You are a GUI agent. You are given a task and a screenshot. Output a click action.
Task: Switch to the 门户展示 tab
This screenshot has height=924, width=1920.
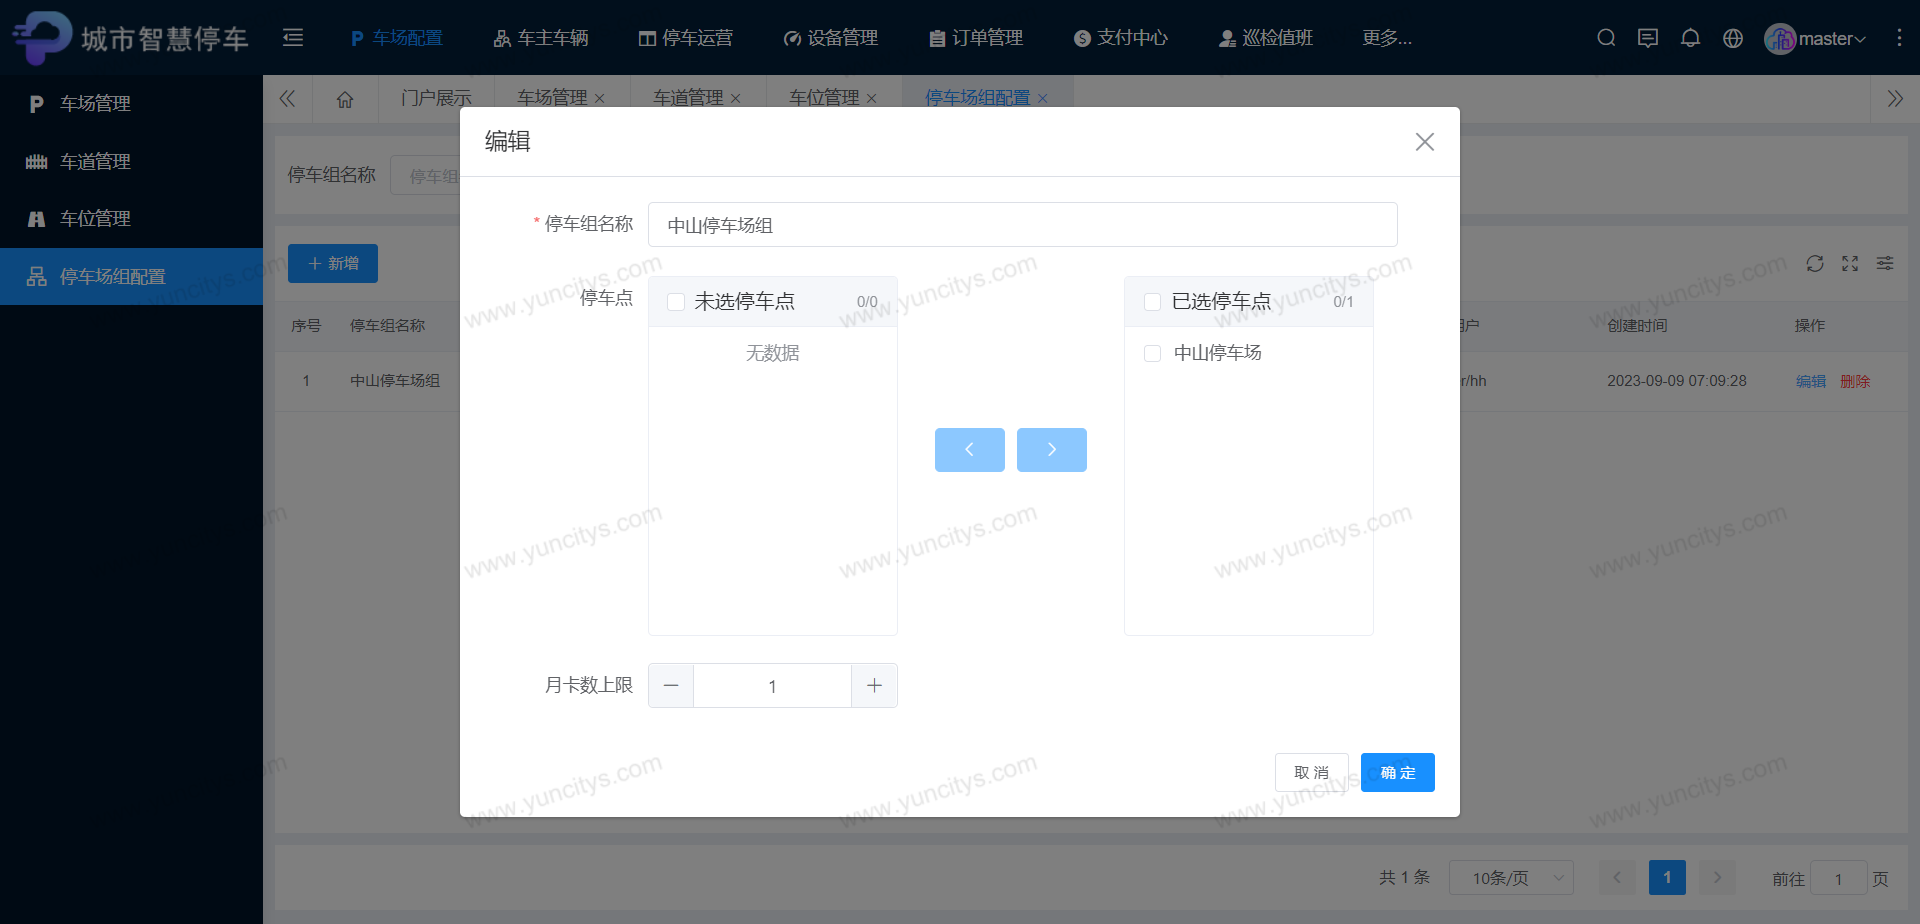point(436,98)
